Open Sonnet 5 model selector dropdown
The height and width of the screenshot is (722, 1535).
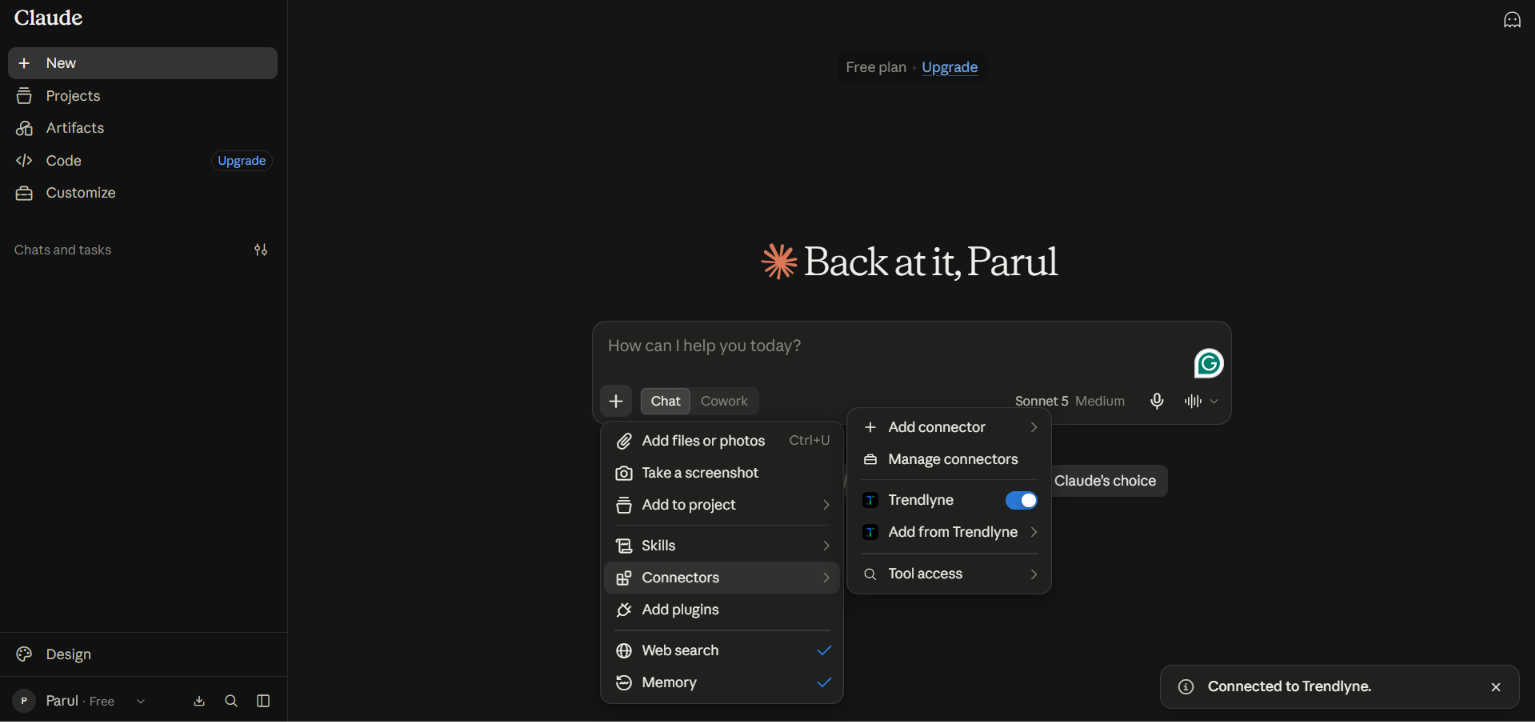(x=1069, y=401)
